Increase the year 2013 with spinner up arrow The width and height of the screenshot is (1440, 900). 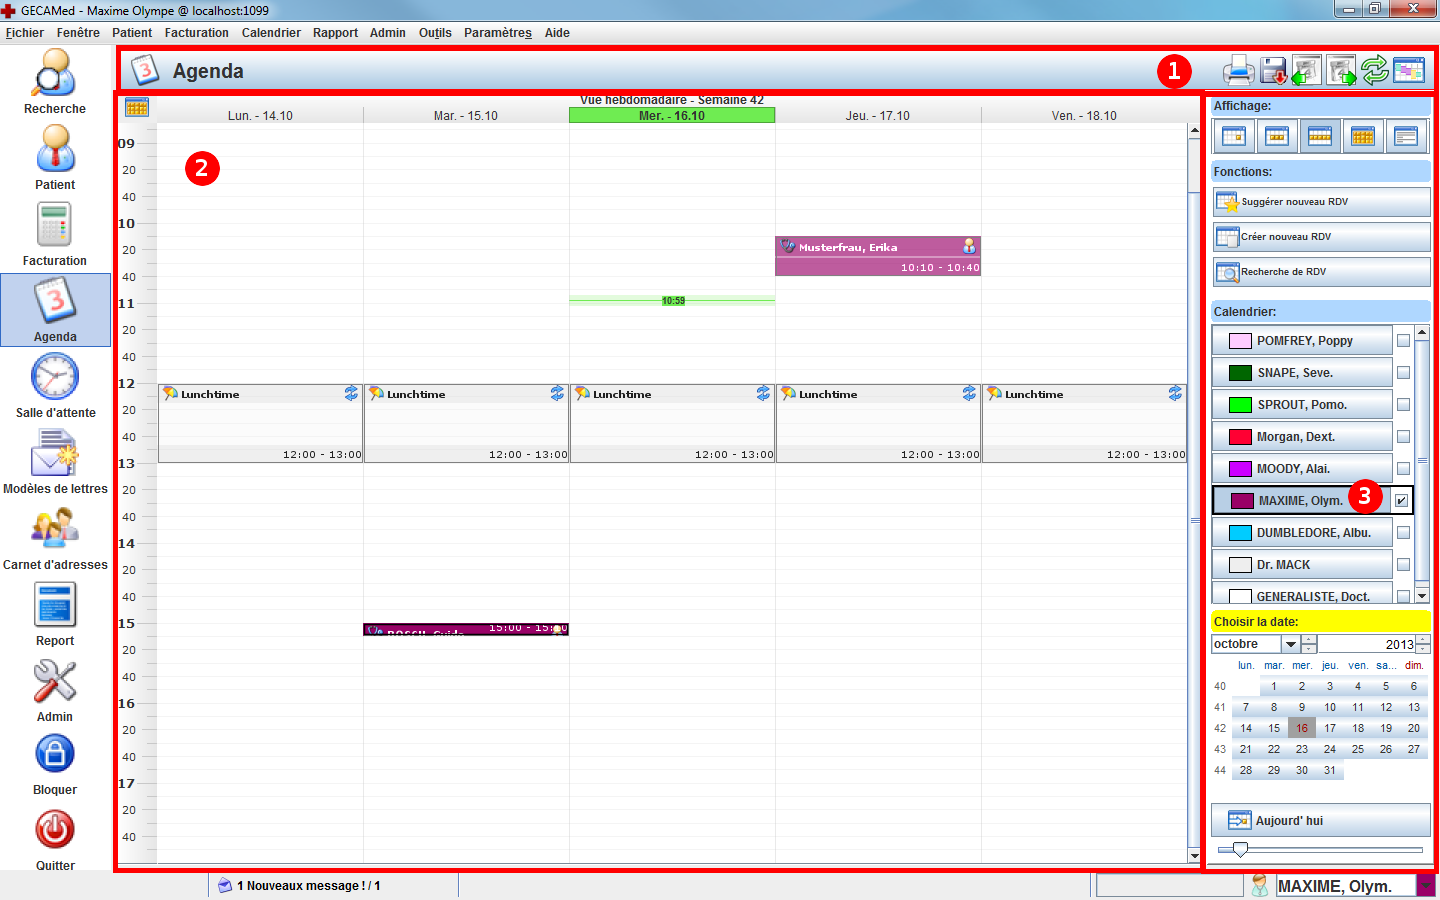click(1423, 640)
